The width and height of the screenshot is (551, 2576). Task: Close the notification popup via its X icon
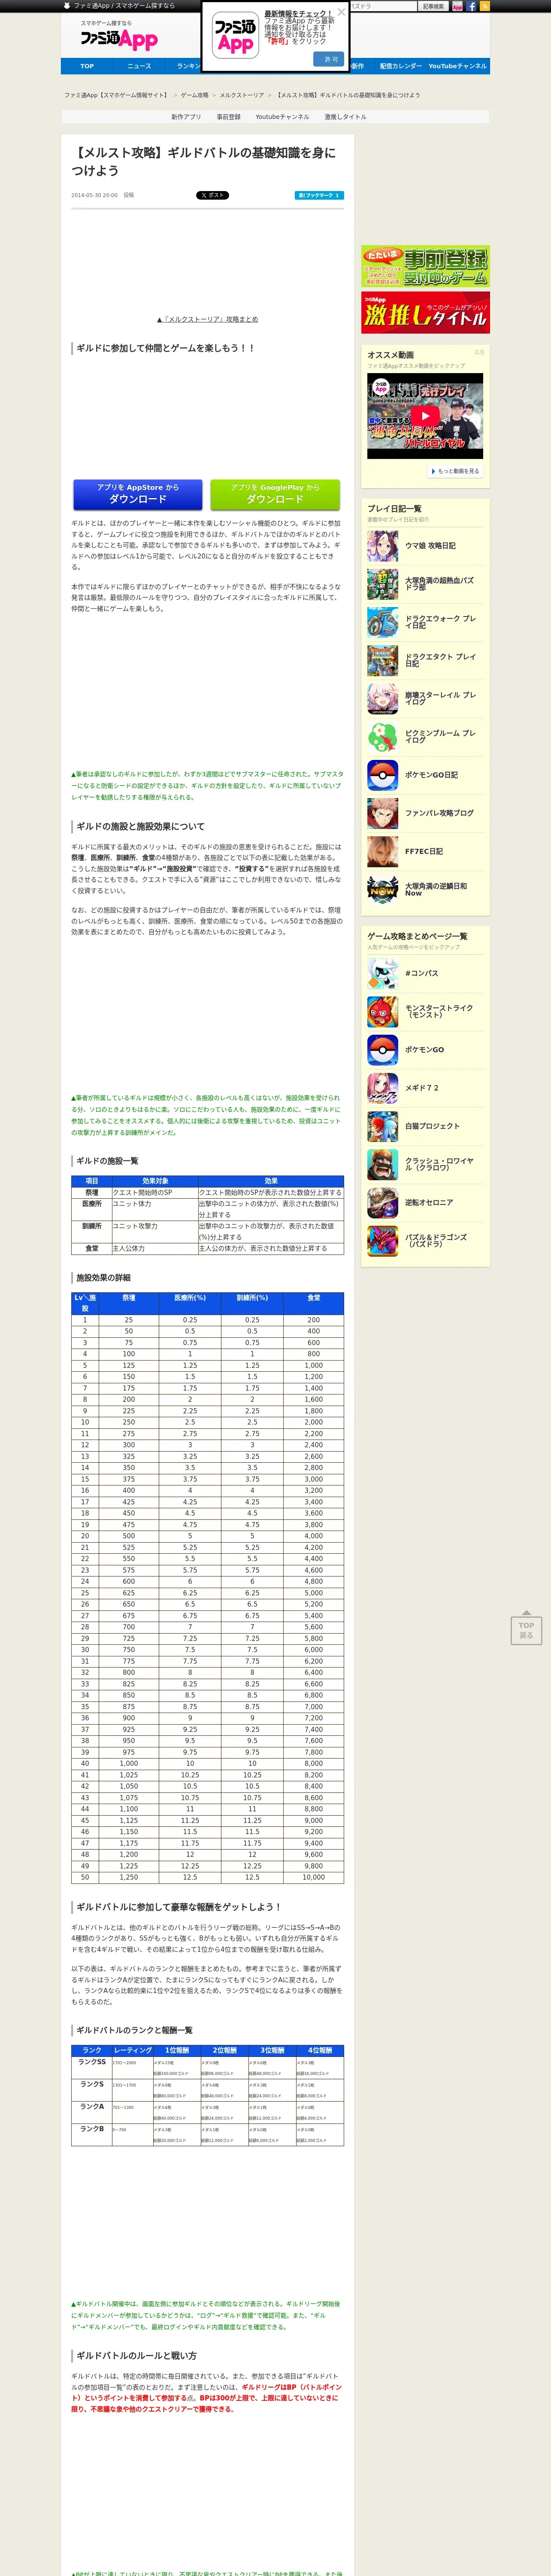click(341, 12)
